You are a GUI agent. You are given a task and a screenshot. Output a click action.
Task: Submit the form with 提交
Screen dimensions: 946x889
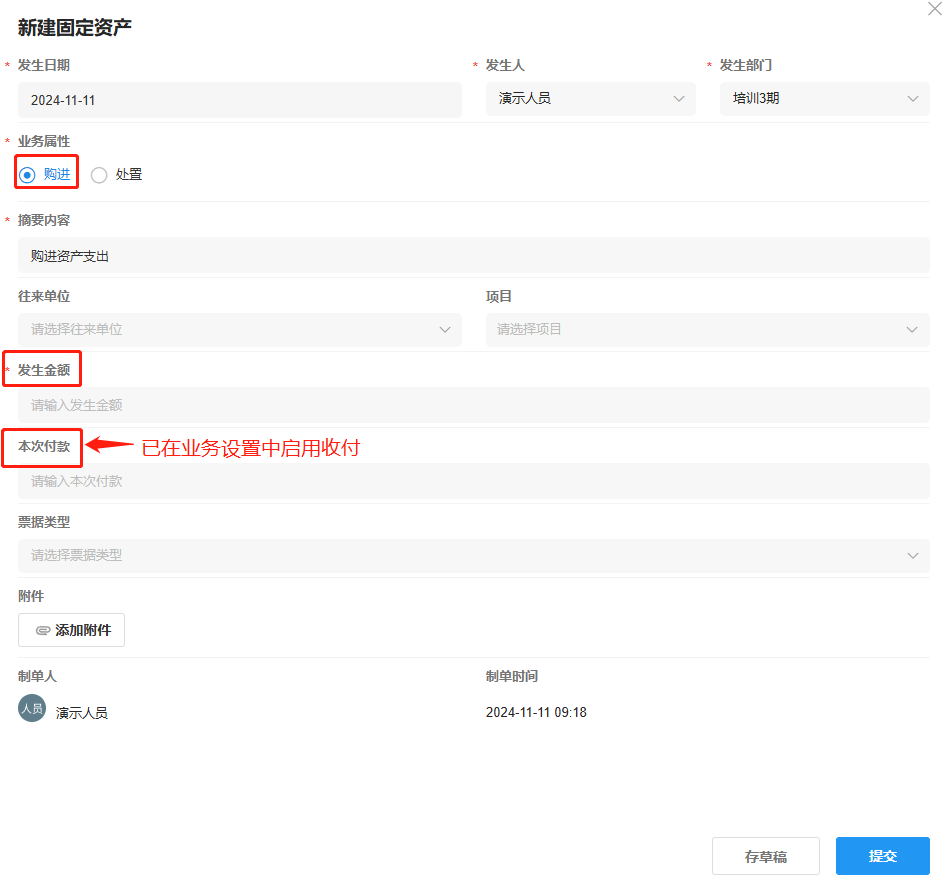pyautogui.click(x=882, y=856)
